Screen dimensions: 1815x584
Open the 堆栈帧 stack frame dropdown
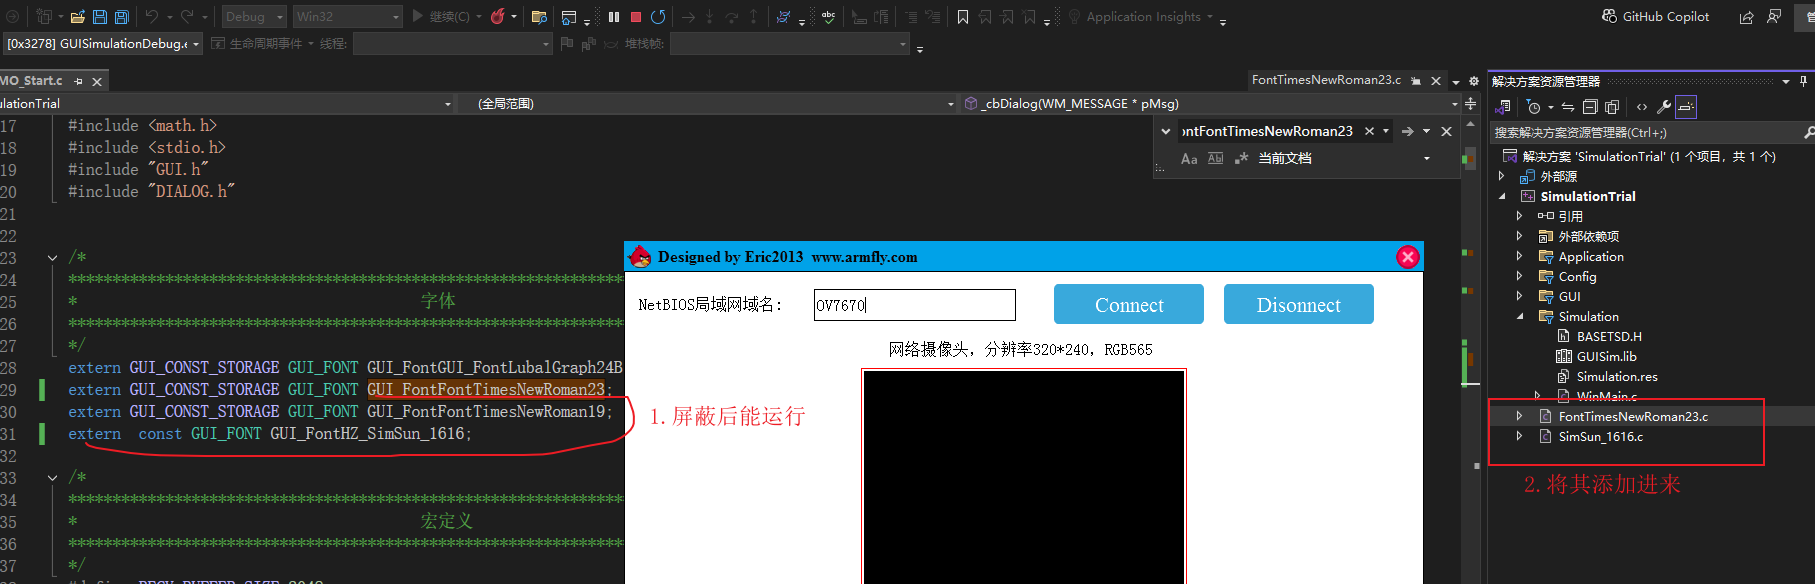(789, 44)
